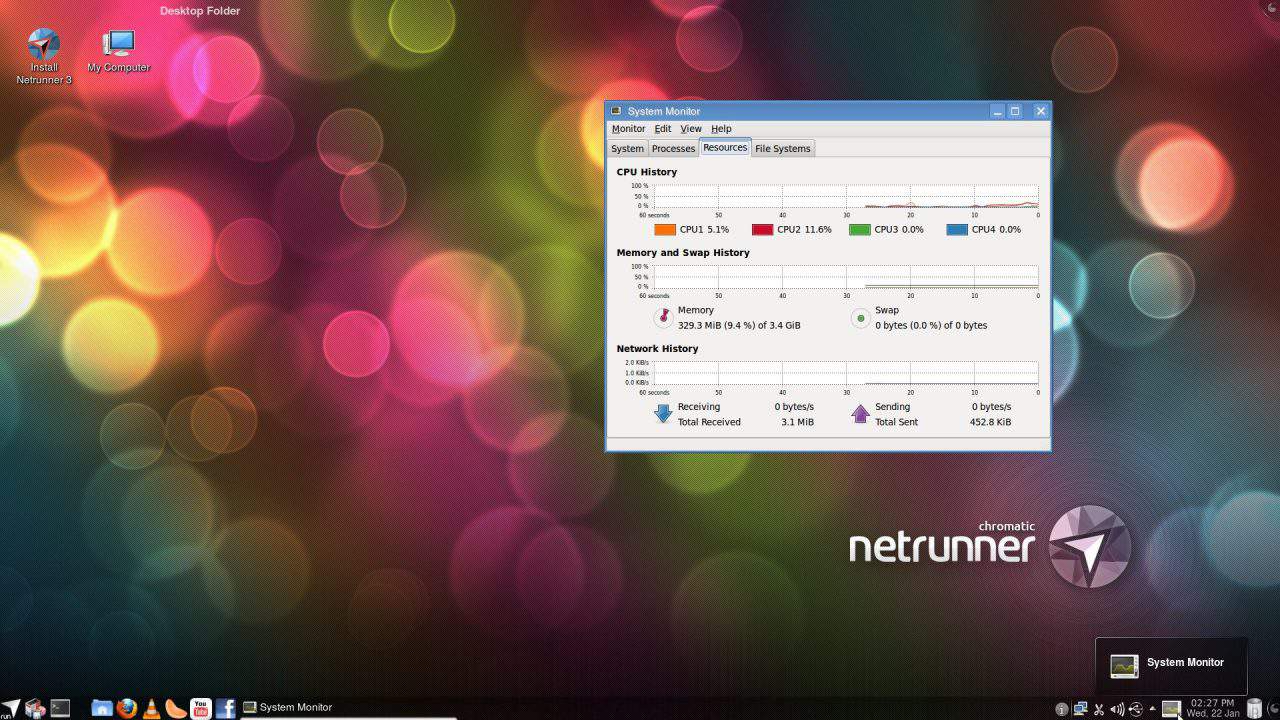Expand the hidden tray icons arrow
The image size is (1280, 720).
[1152, 707]
